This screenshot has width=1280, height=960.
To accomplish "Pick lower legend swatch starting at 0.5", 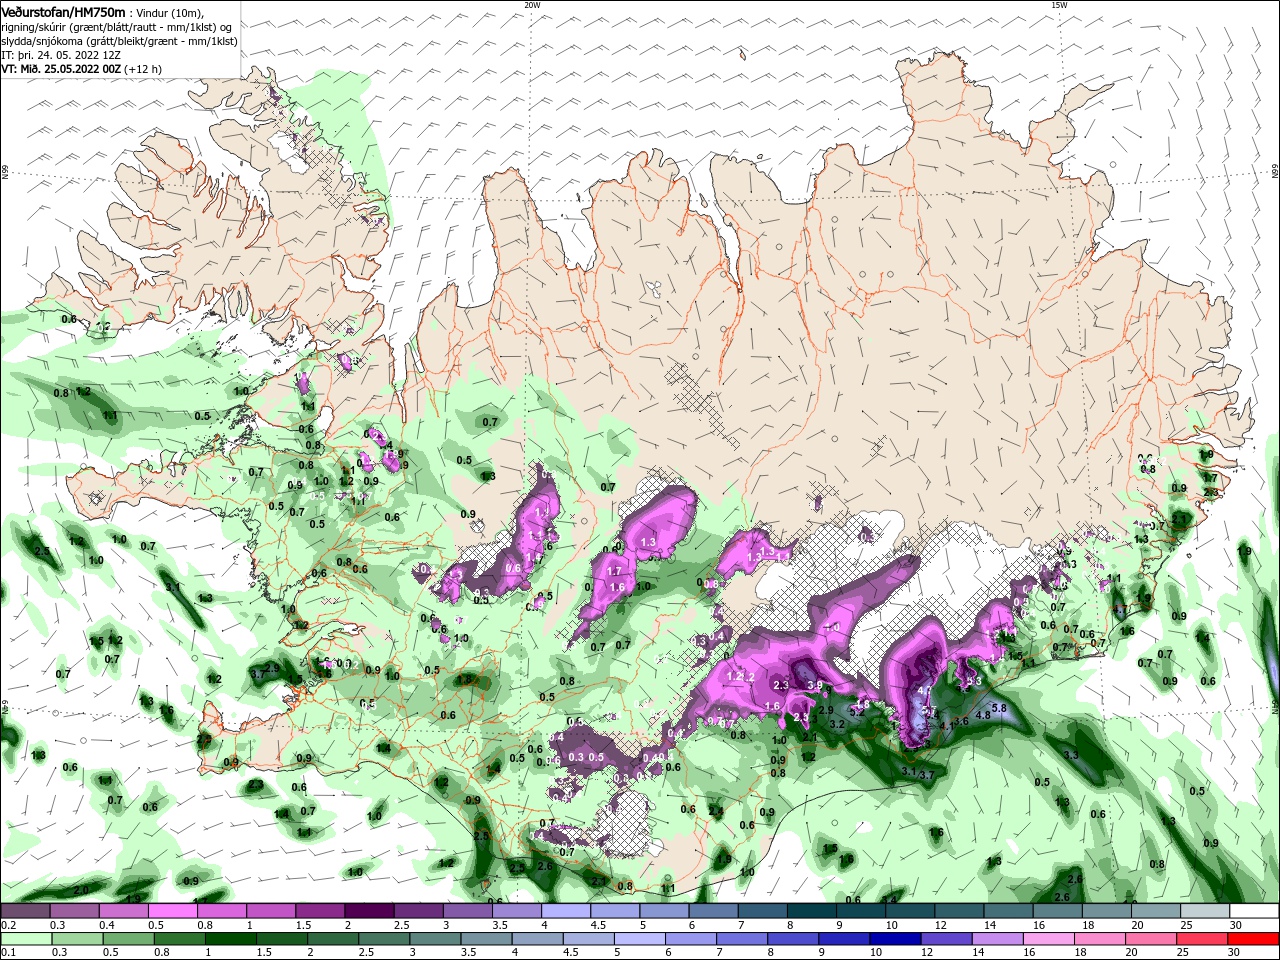I will click(128, 939).
